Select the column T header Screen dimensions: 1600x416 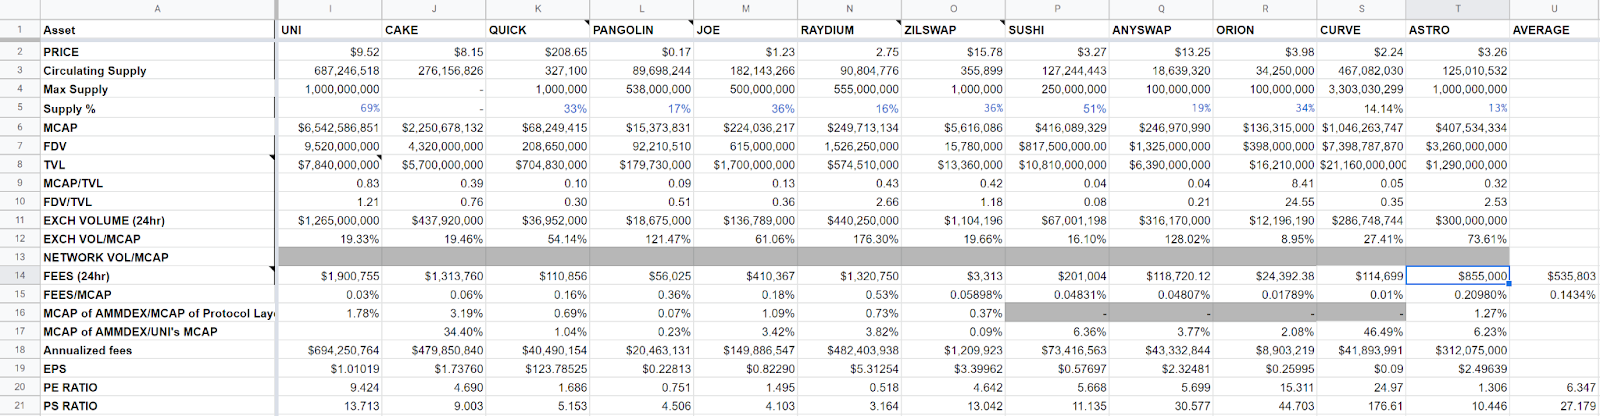tap(1457, 8)
